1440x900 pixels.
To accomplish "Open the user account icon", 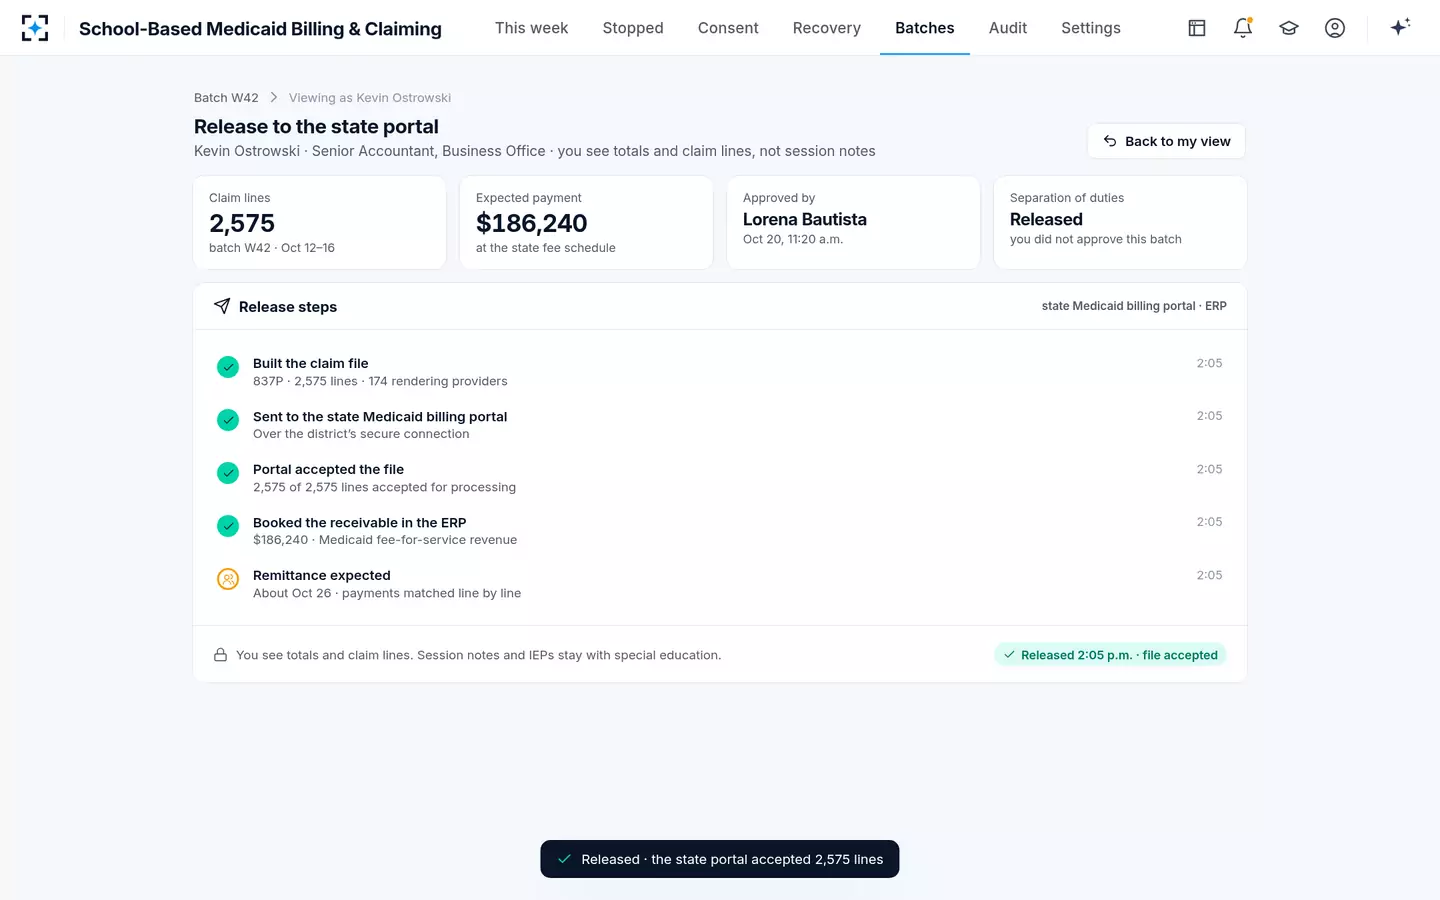I will pos(1335,28).
